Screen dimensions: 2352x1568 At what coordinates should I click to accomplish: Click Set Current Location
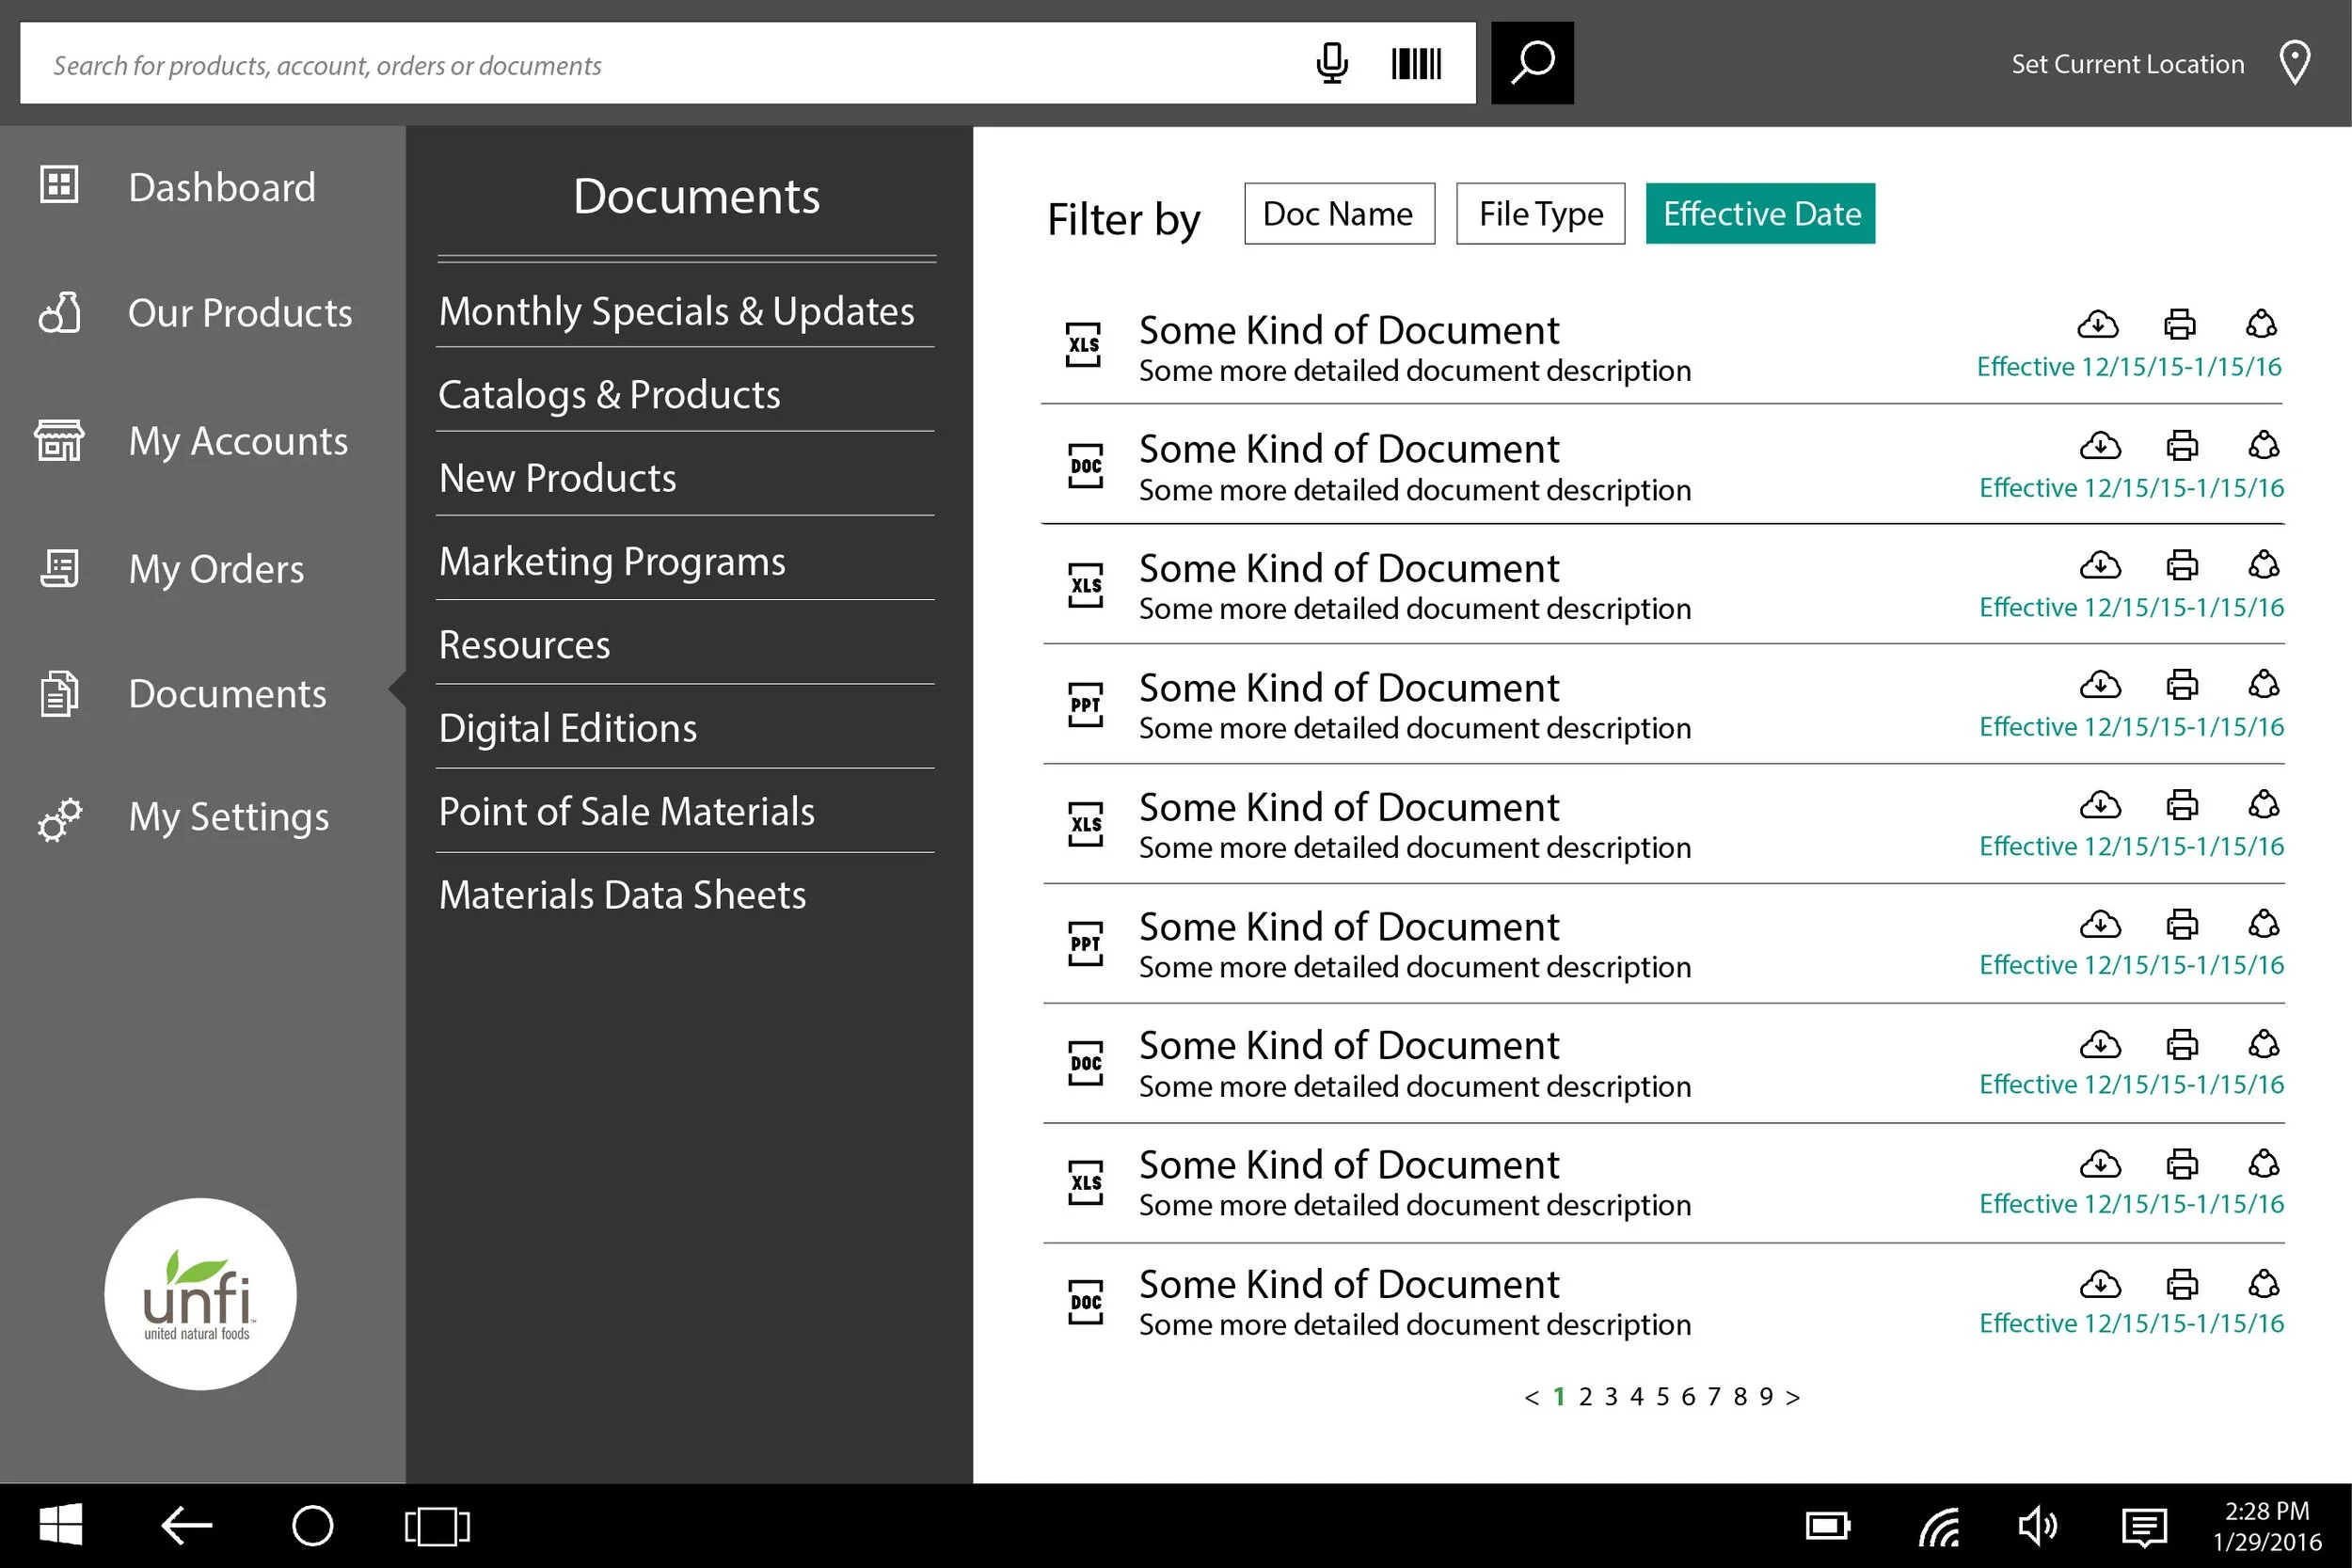2126,63
